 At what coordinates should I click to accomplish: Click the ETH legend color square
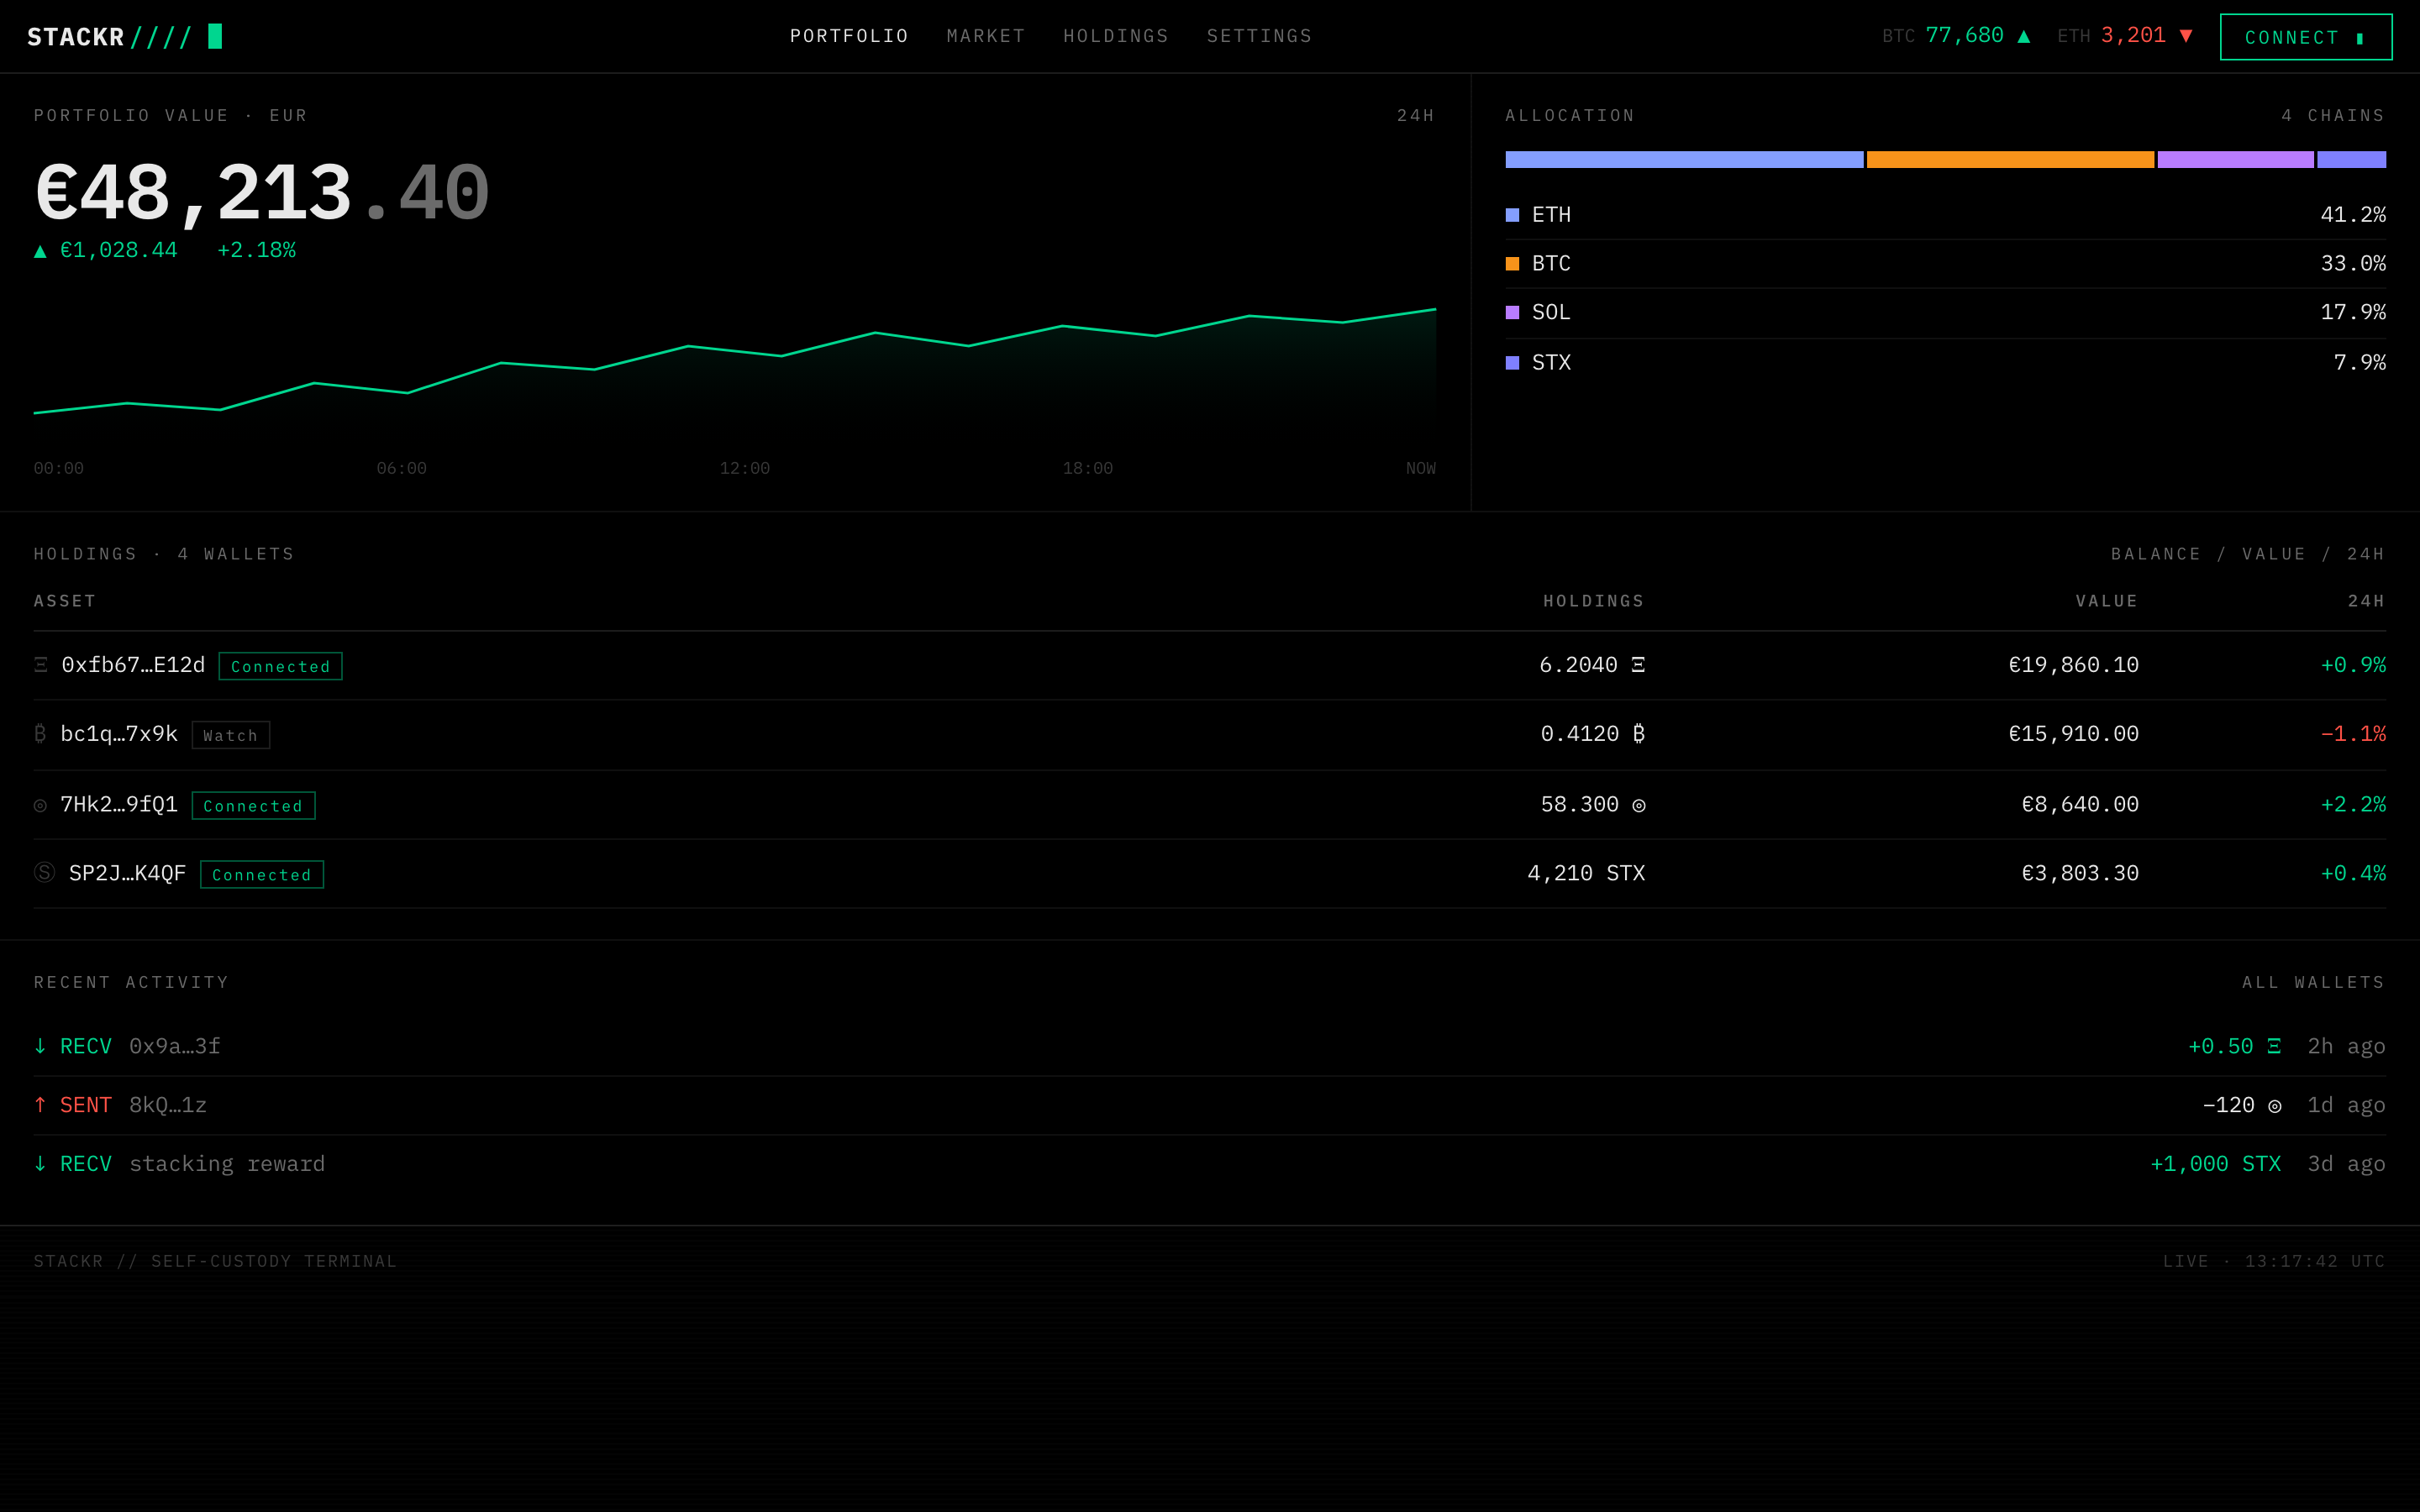1512,215
